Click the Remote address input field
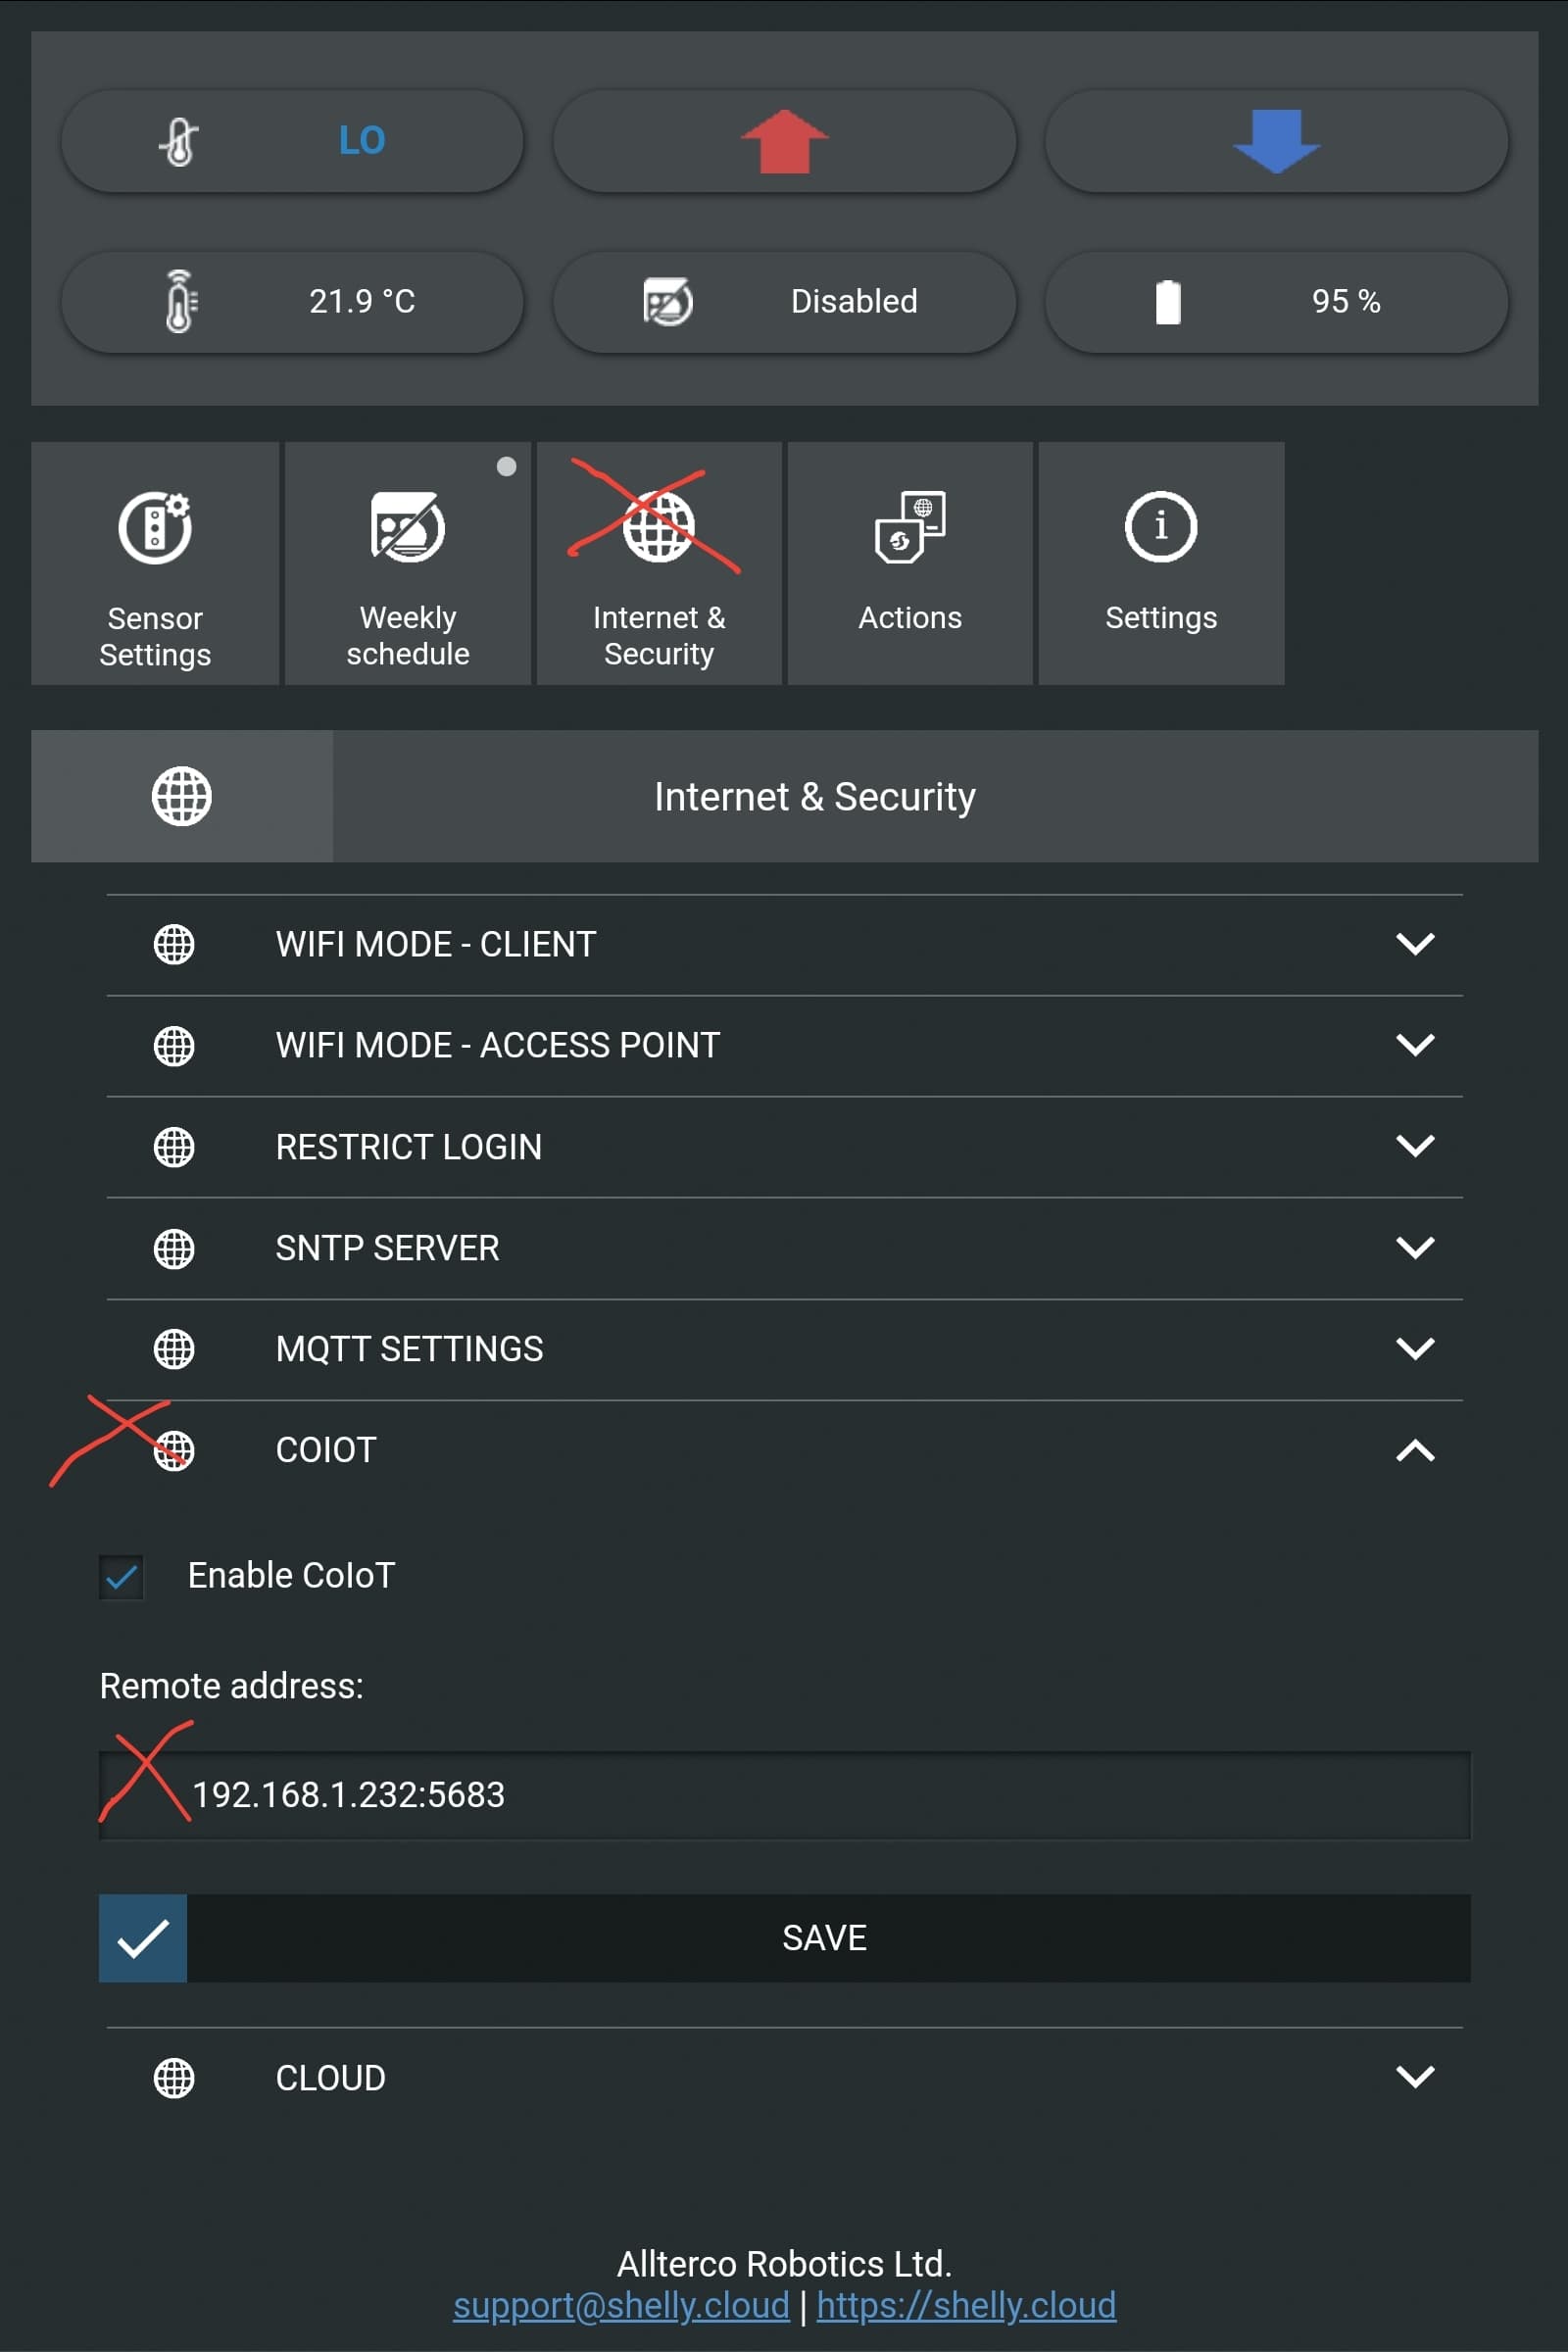 pyautogui.click(x=784, y=1795)
